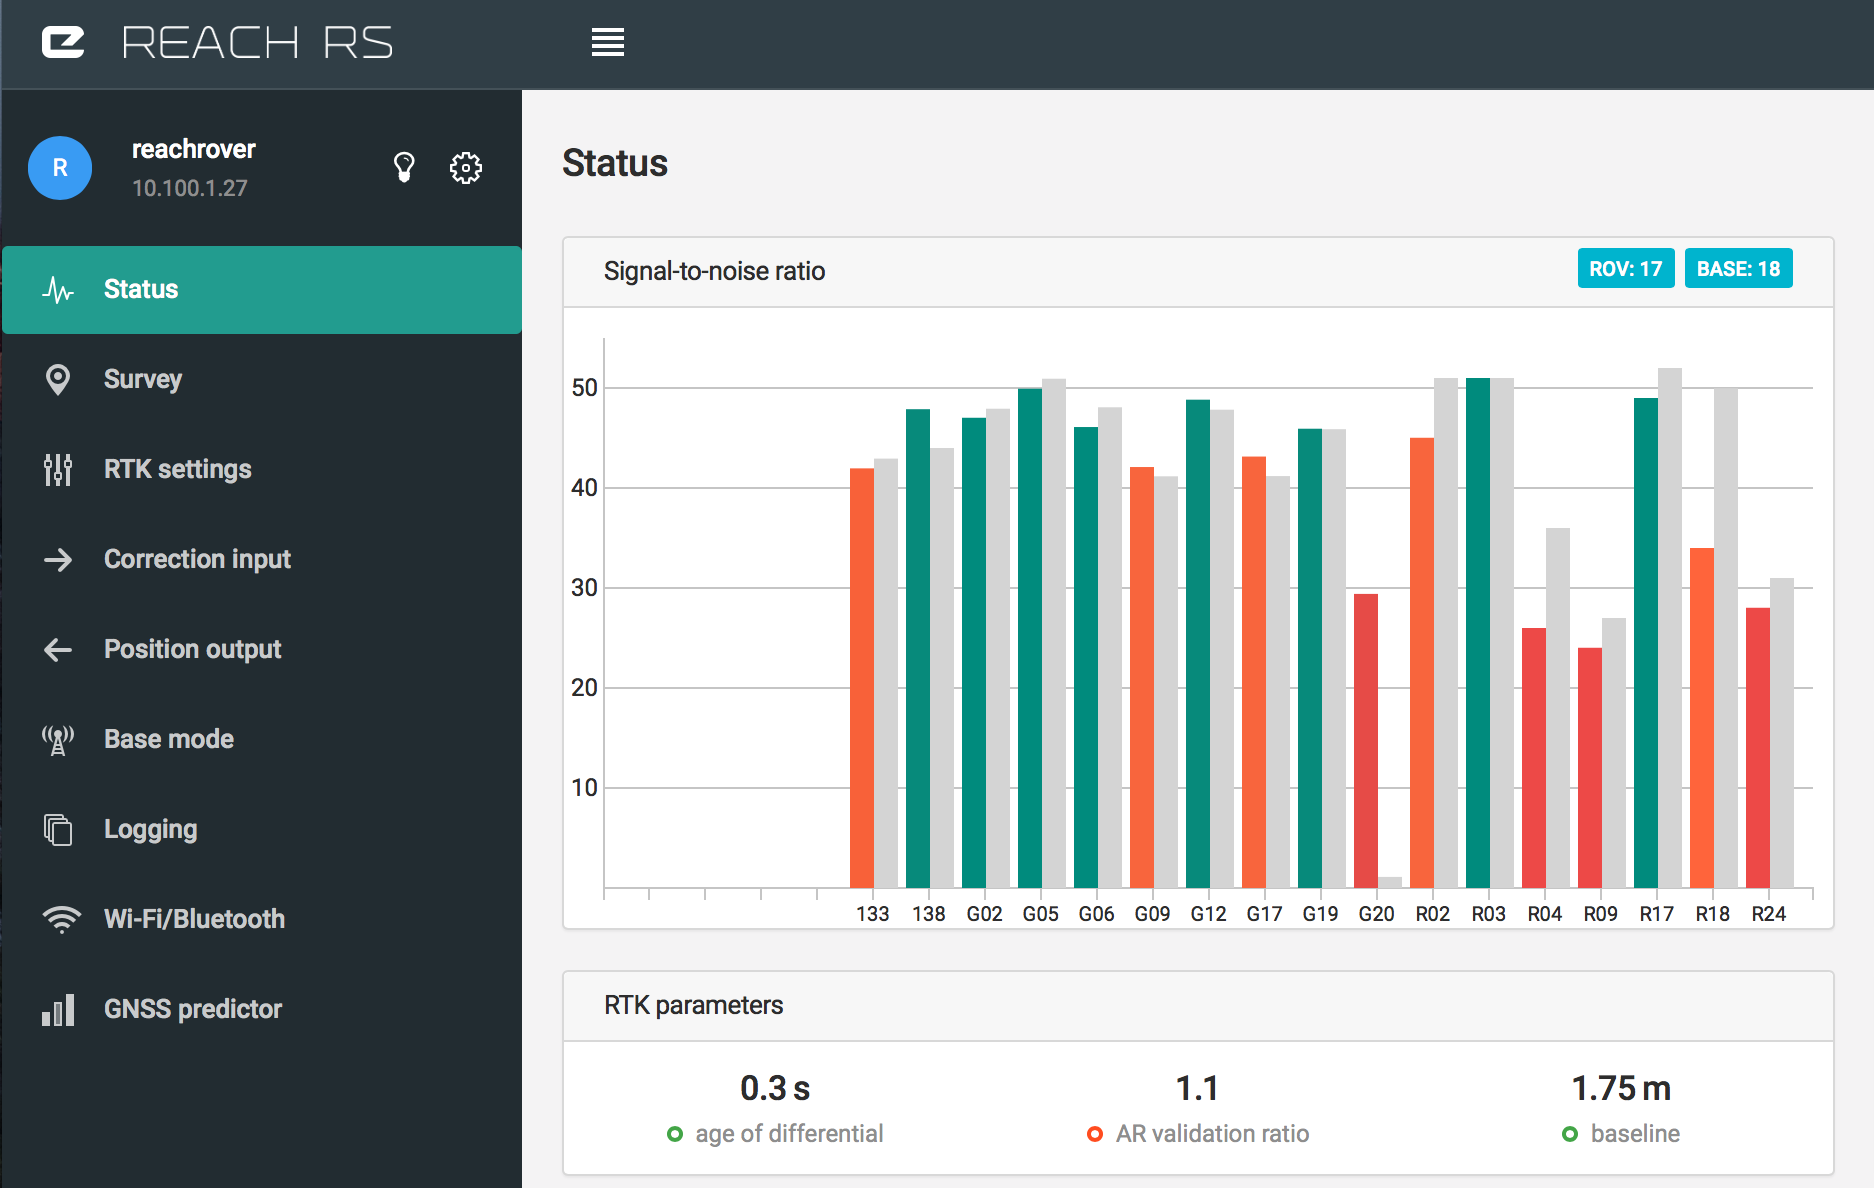The height and width of the screenshot is (1188, 1874).
Task: Click the R17 label on chart axis
Action: [1656, 914]
